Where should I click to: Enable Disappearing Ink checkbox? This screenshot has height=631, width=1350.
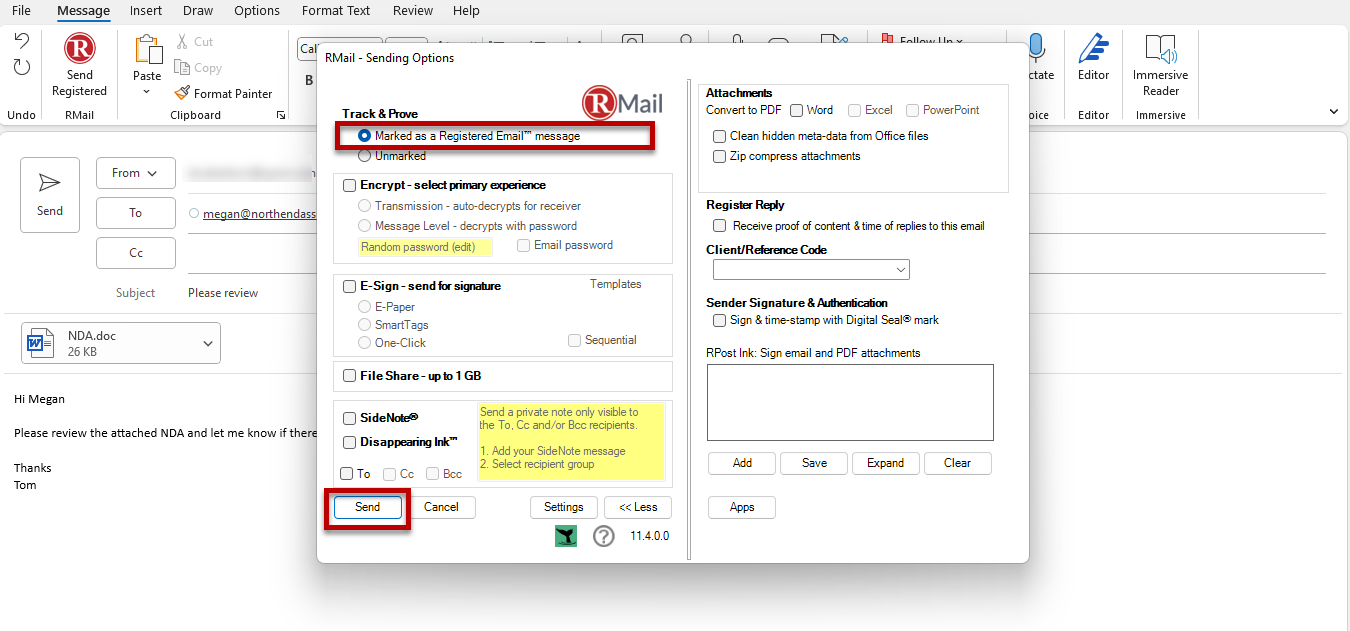tap(349, 442)
